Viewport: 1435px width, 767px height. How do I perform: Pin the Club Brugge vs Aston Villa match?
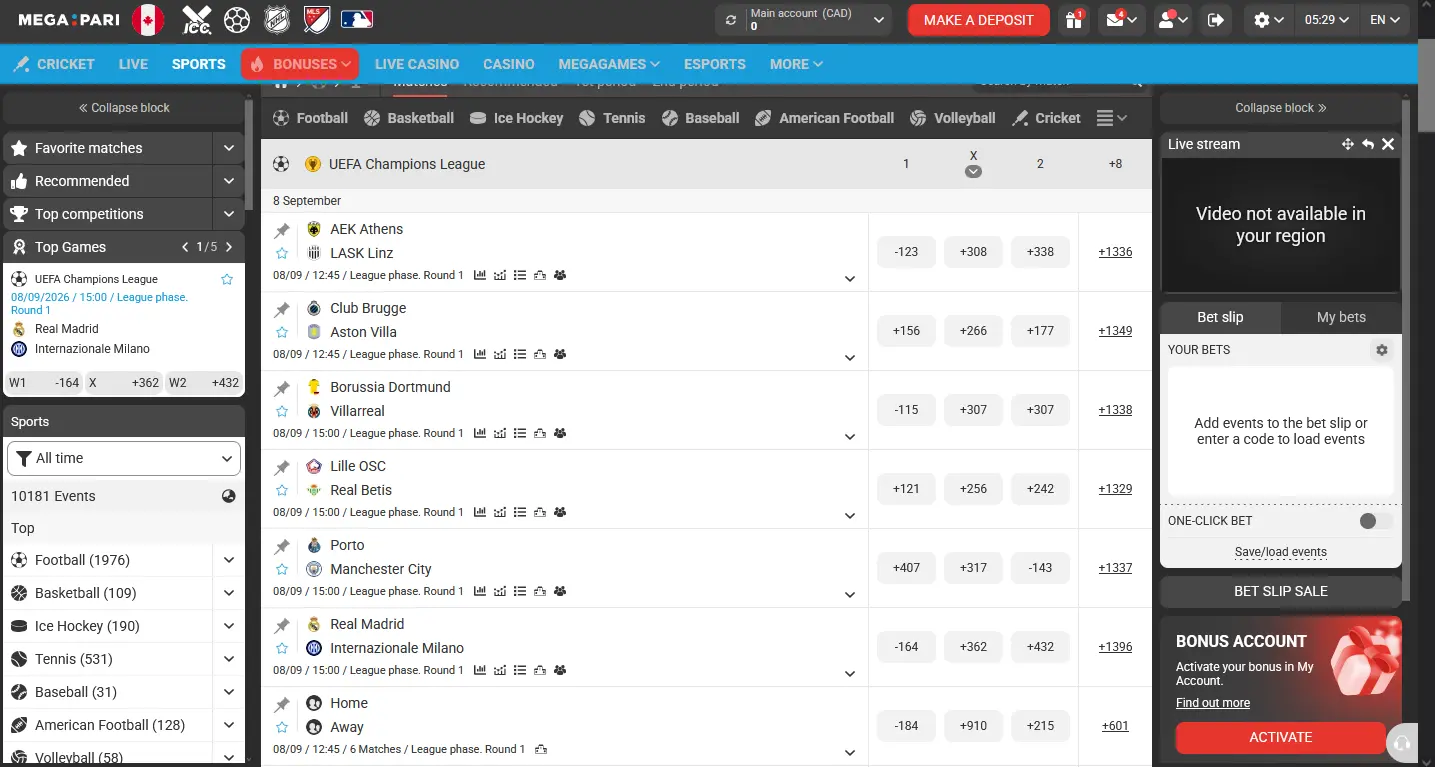tap(282, 309)
